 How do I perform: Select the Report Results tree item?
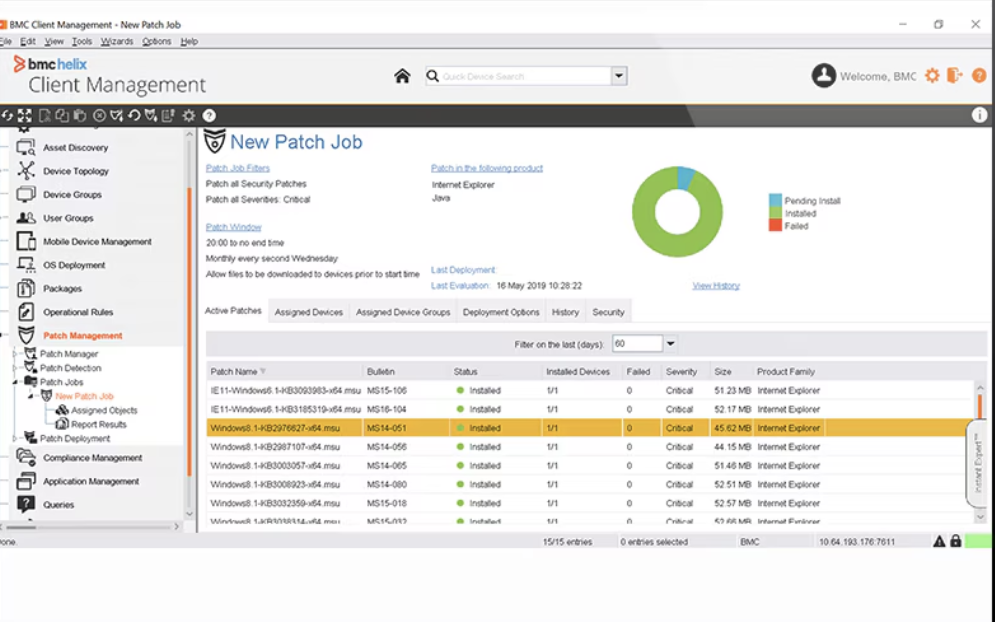click(98, 424)
